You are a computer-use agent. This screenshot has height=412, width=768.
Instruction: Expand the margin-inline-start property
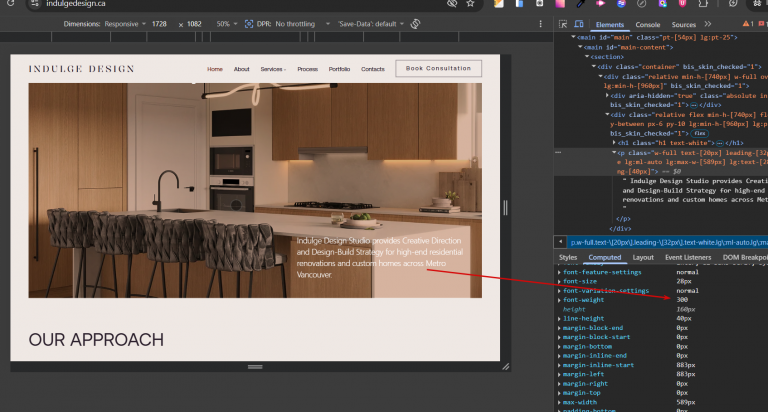click(x=559, y=365)
